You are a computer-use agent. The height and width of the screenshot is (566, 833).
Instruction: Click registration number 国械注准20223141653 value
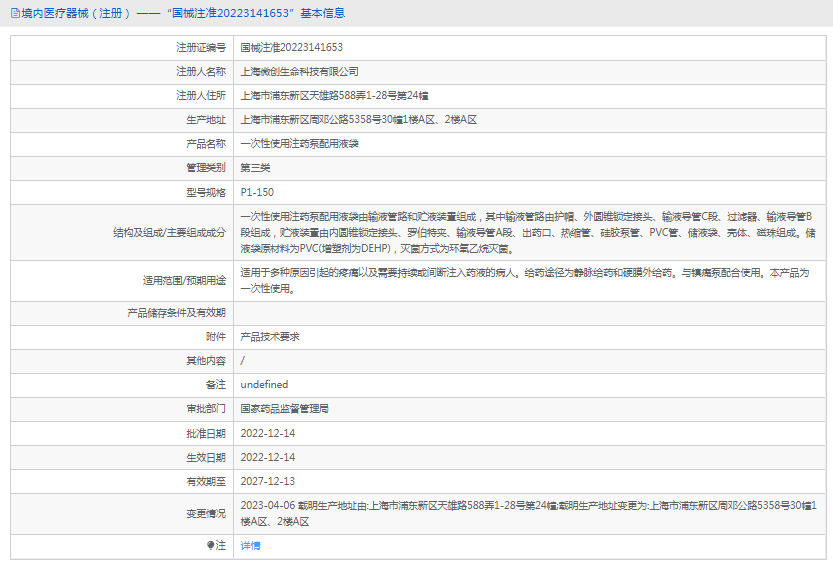pos(292,47)
